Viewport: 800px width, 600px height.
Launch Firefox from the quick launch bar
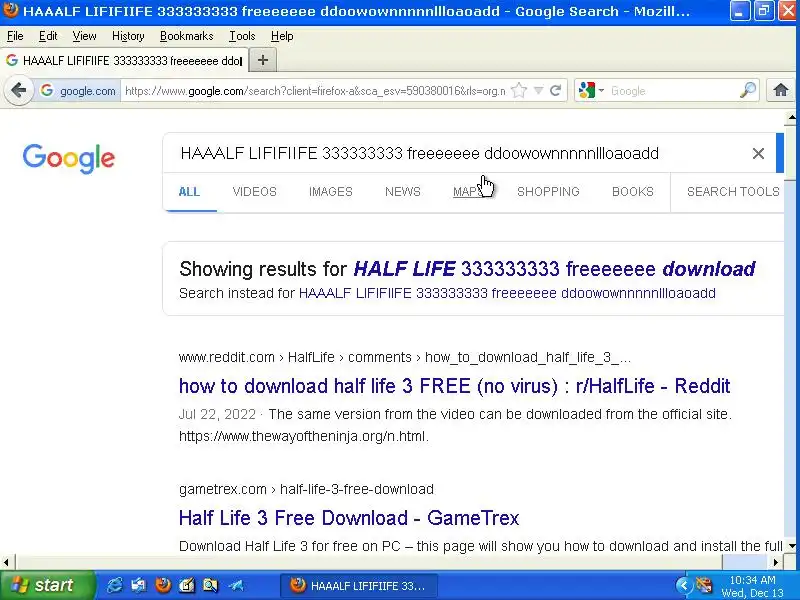click(163, 585)
